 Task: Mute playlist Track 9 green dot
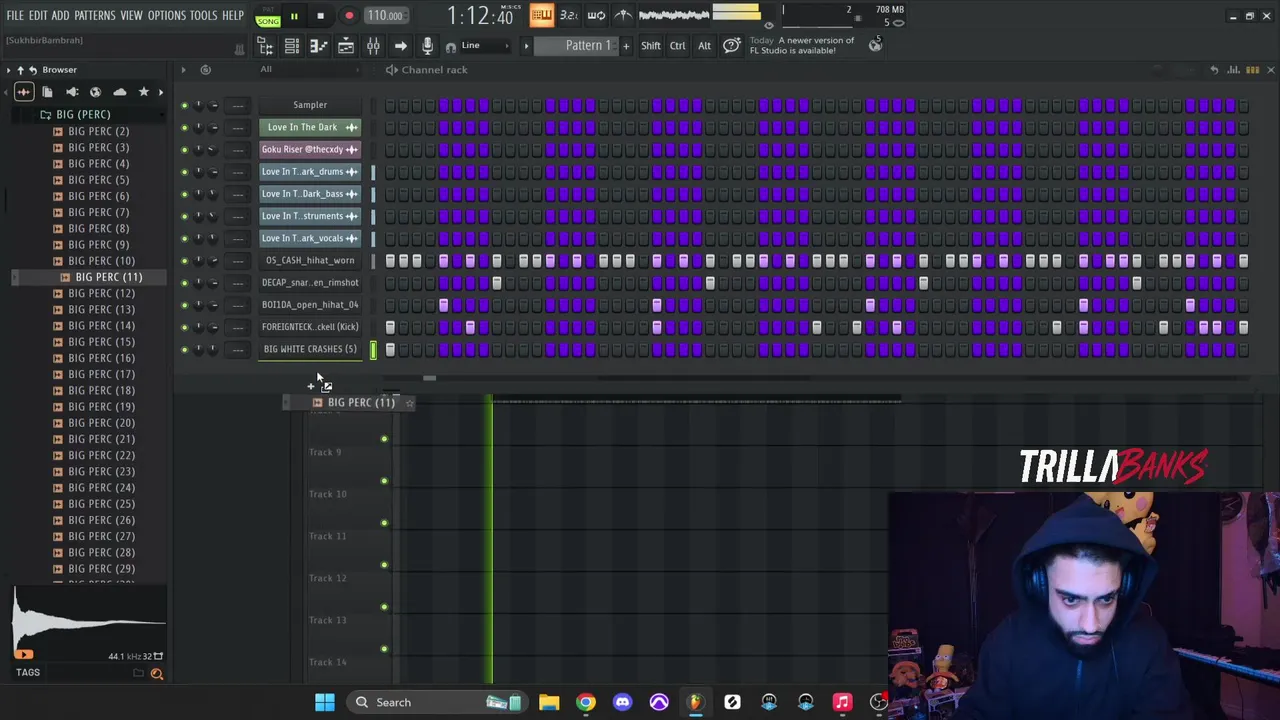tap(384, 439)
